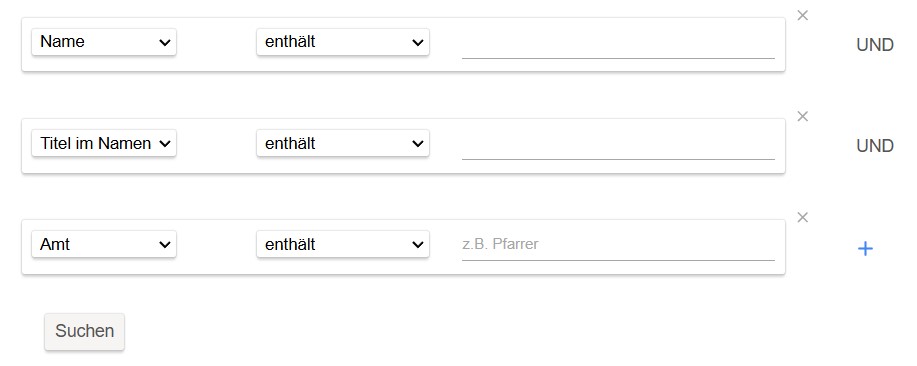Toggle the UND connector after Name row
Screen dimensions: 917x366
click(x=875, y=45)
